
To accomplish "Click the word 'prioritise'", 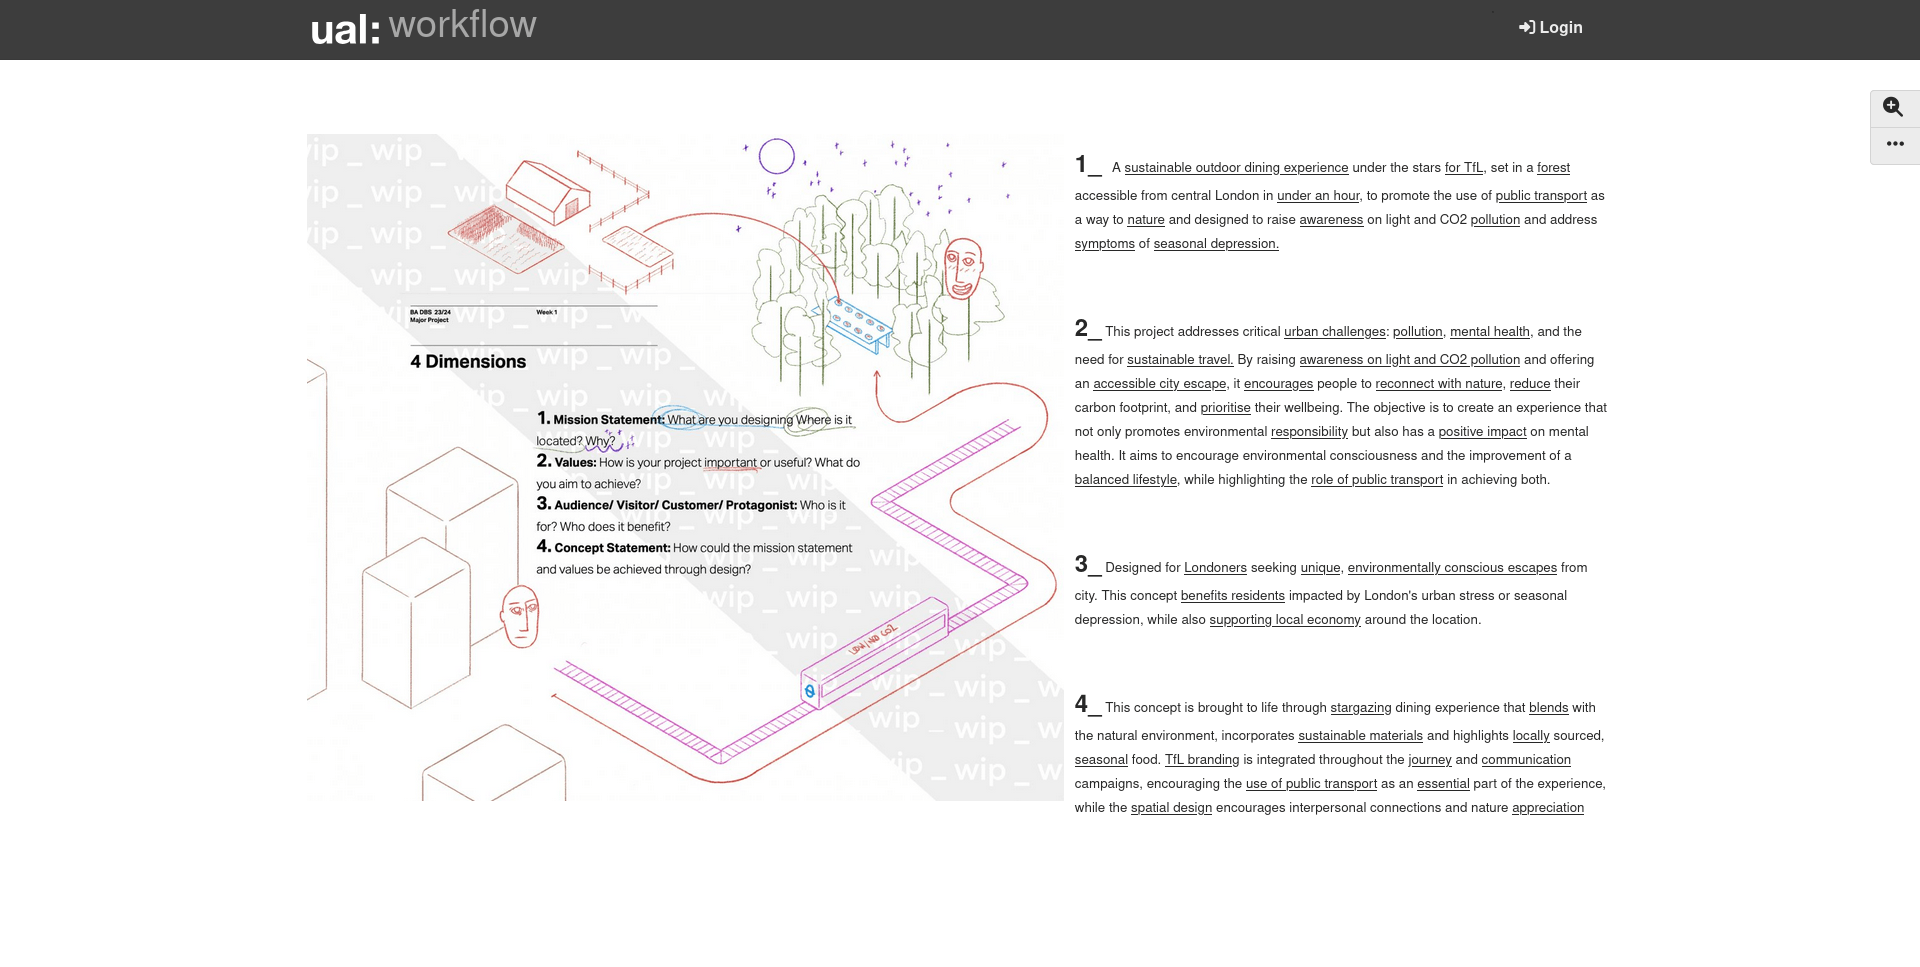I will point(1226,408).
